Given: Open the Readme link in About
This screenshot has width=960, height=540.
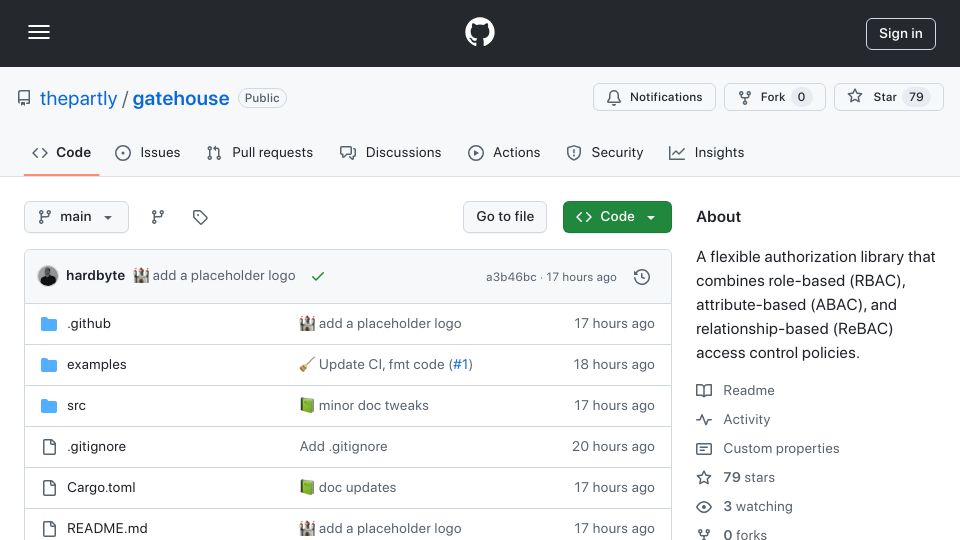Looking at the screenshot, I should pos(748,391).
